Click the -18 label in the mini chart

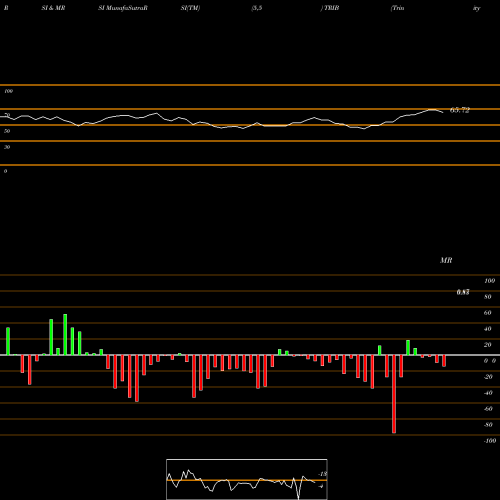(x=323, y=474)
